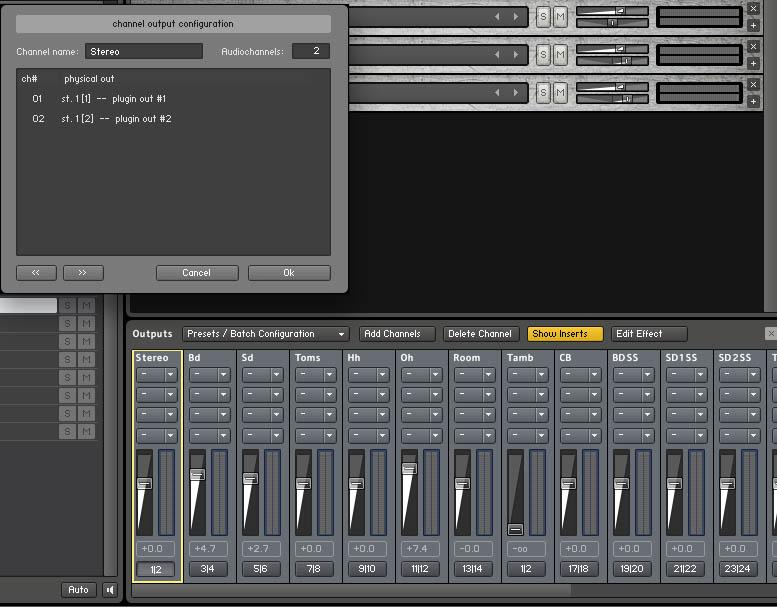Click Hh output assignment 9|10
The height and width of the screenshot is (607, 777).
point(367,569)
